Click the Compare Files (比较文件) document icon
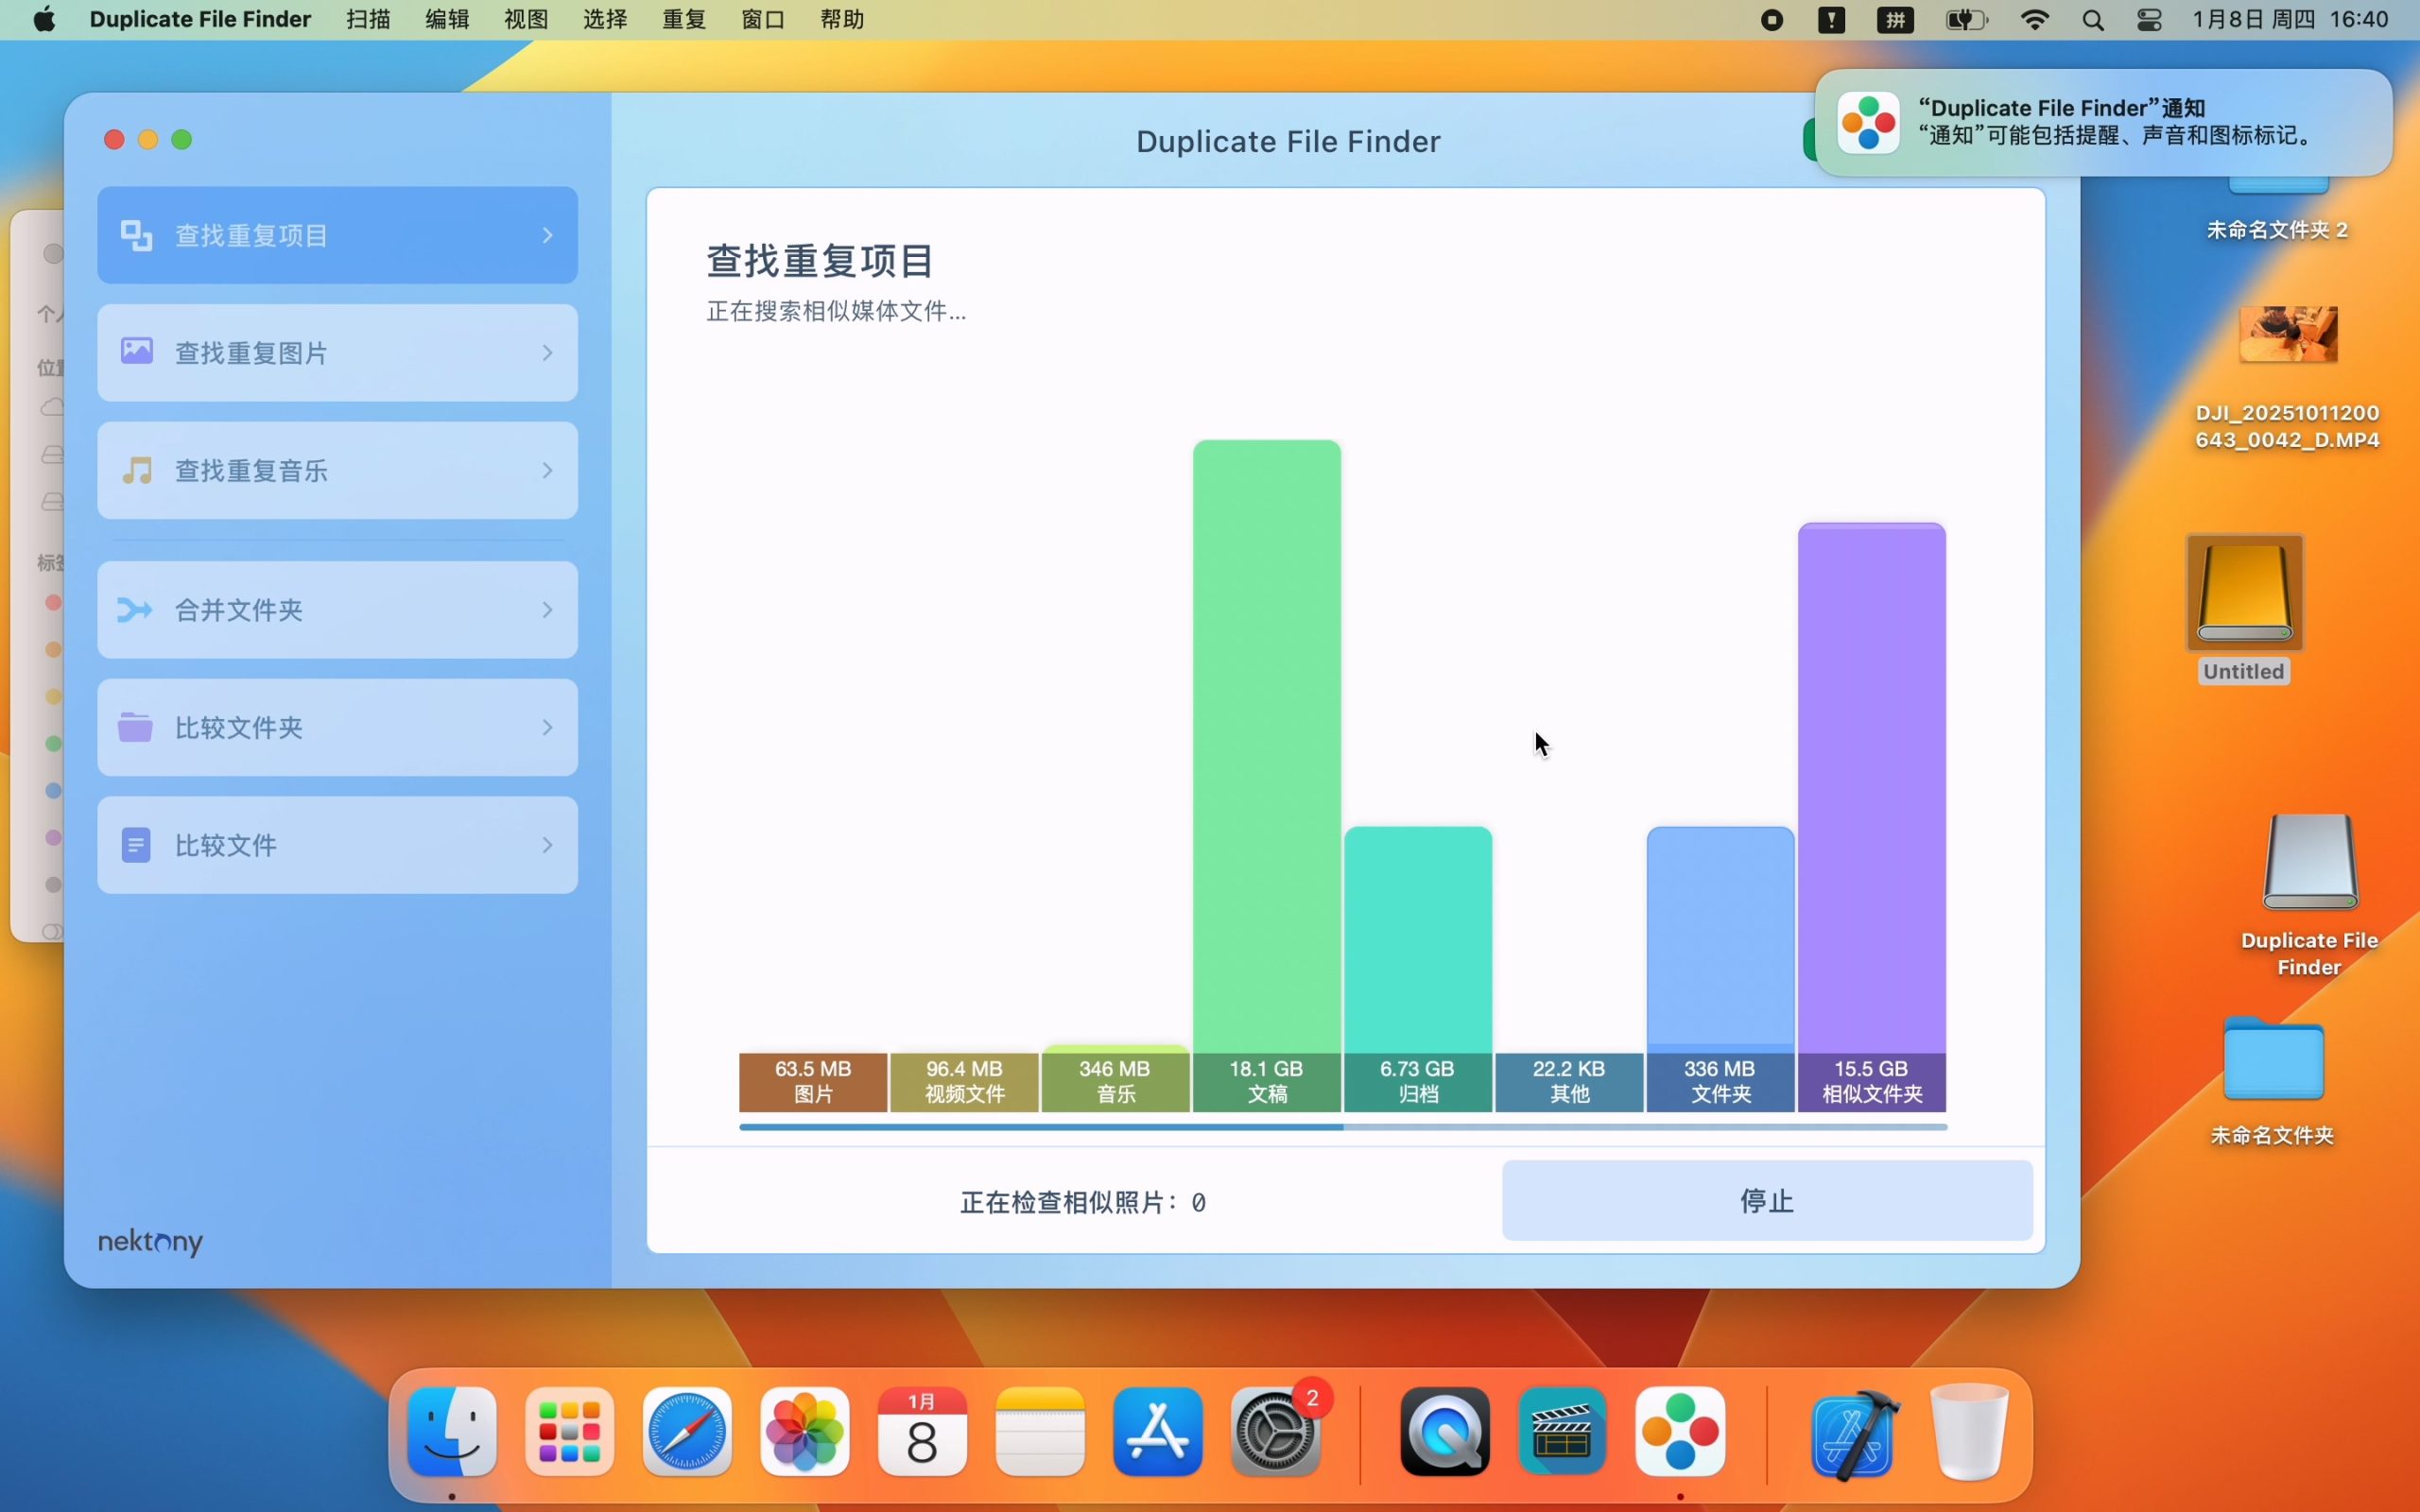 (x=135, y=845)
